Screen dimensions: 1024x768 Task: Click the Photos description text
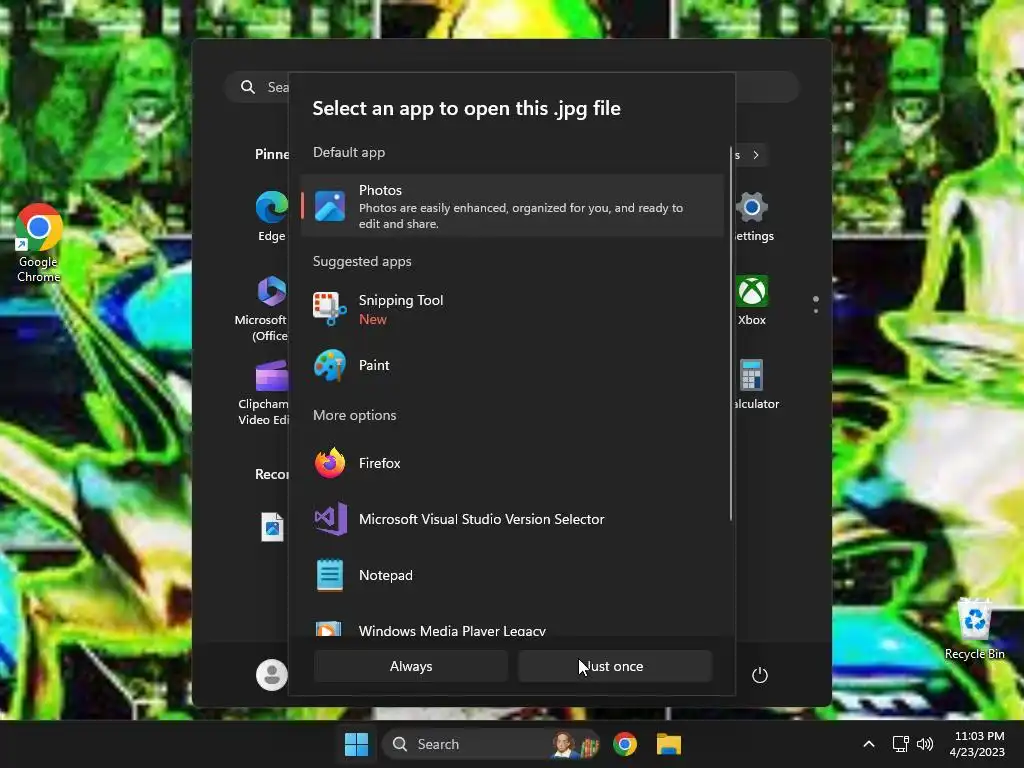click(520, 216)
